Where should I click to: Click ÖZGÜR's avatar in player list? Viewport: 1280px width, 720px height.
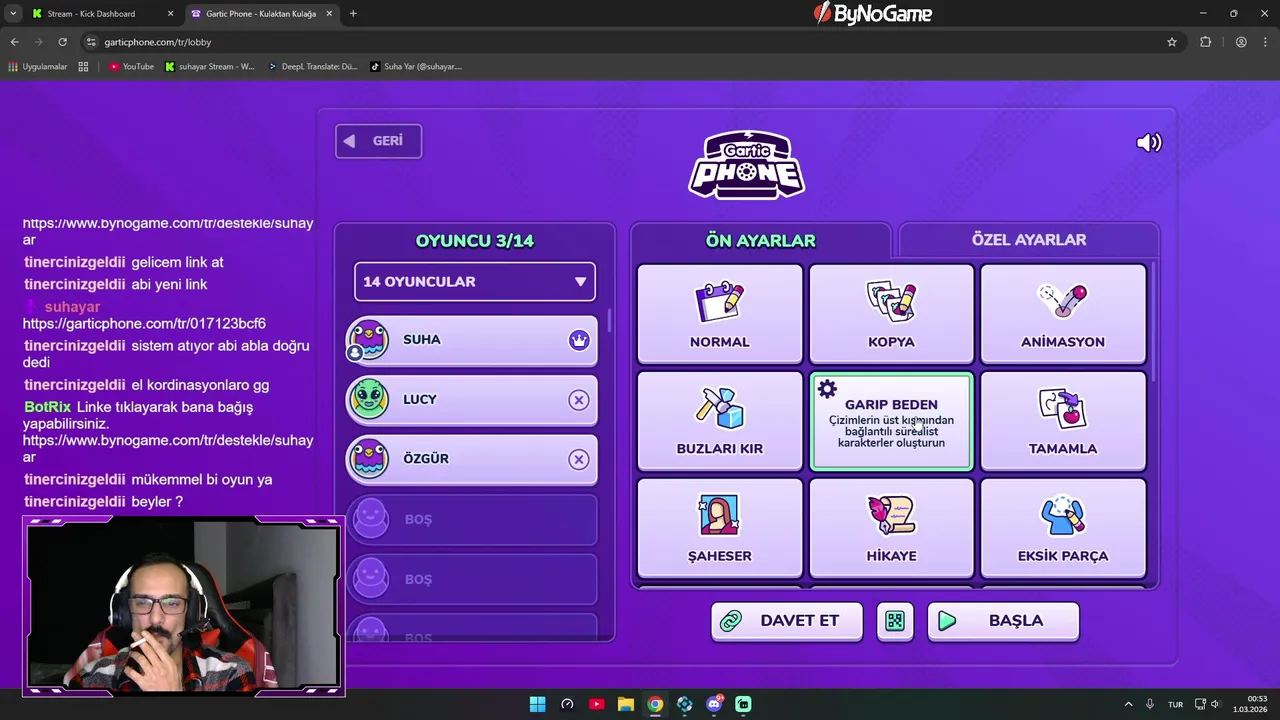[368, 459]
